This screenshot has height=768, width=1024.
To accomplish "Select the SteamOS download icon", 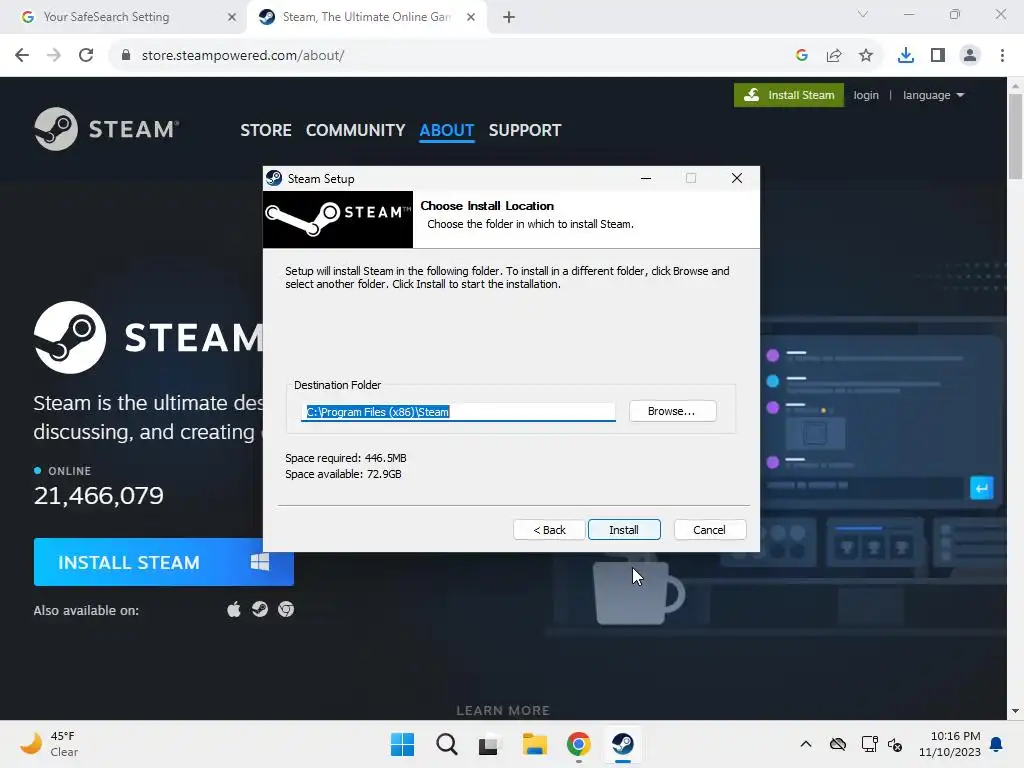I will click(x=260, y=609).
